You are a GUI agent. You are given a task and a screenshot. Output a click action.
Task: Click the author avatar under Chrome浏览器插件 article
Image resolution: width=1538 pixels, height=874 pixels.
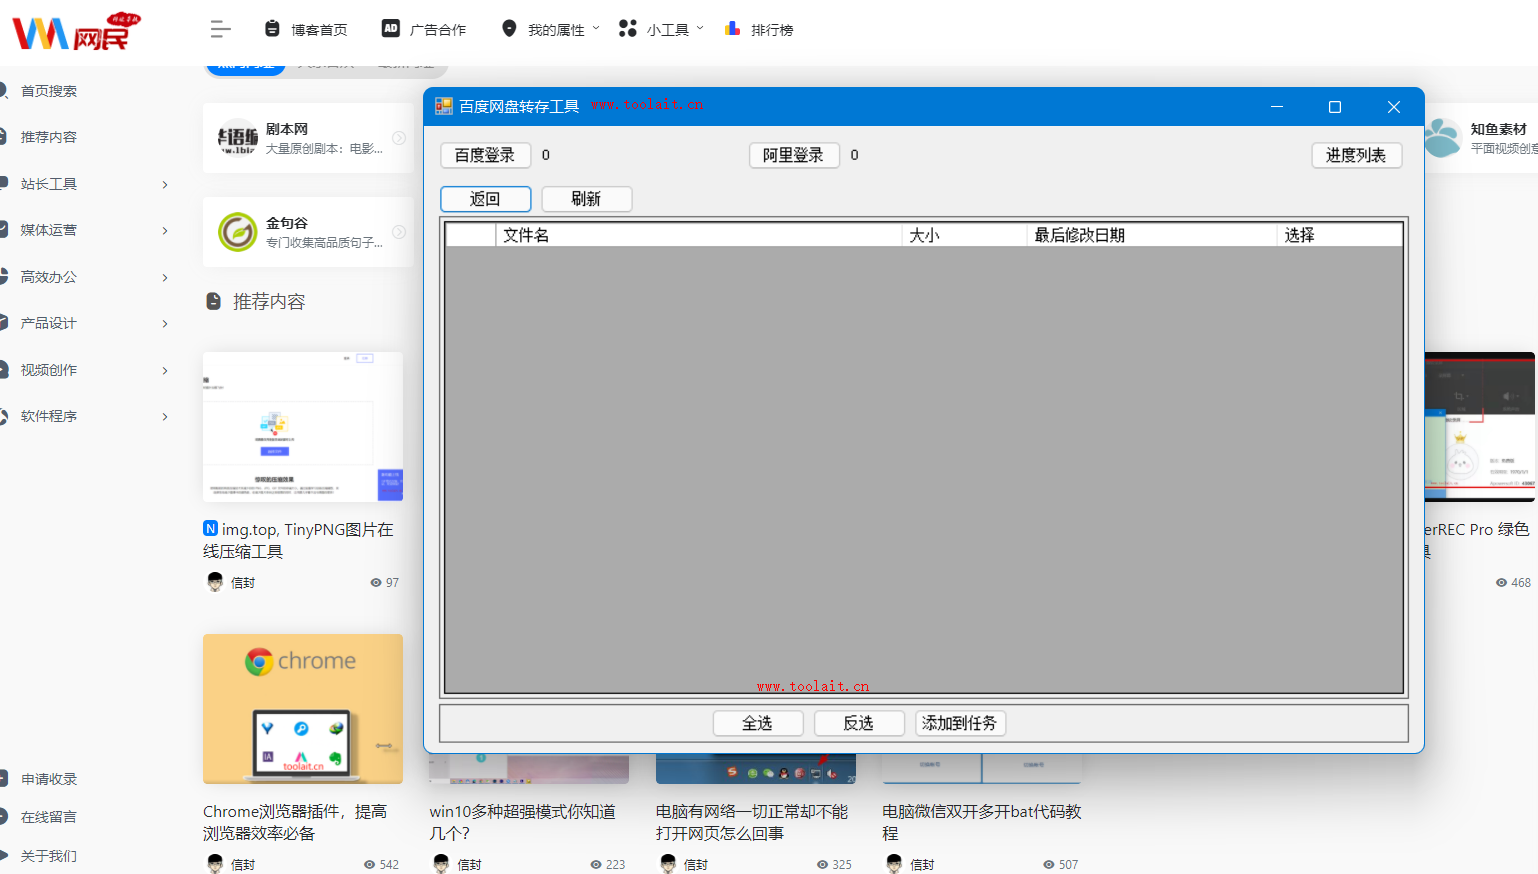[x=215, y=864]
